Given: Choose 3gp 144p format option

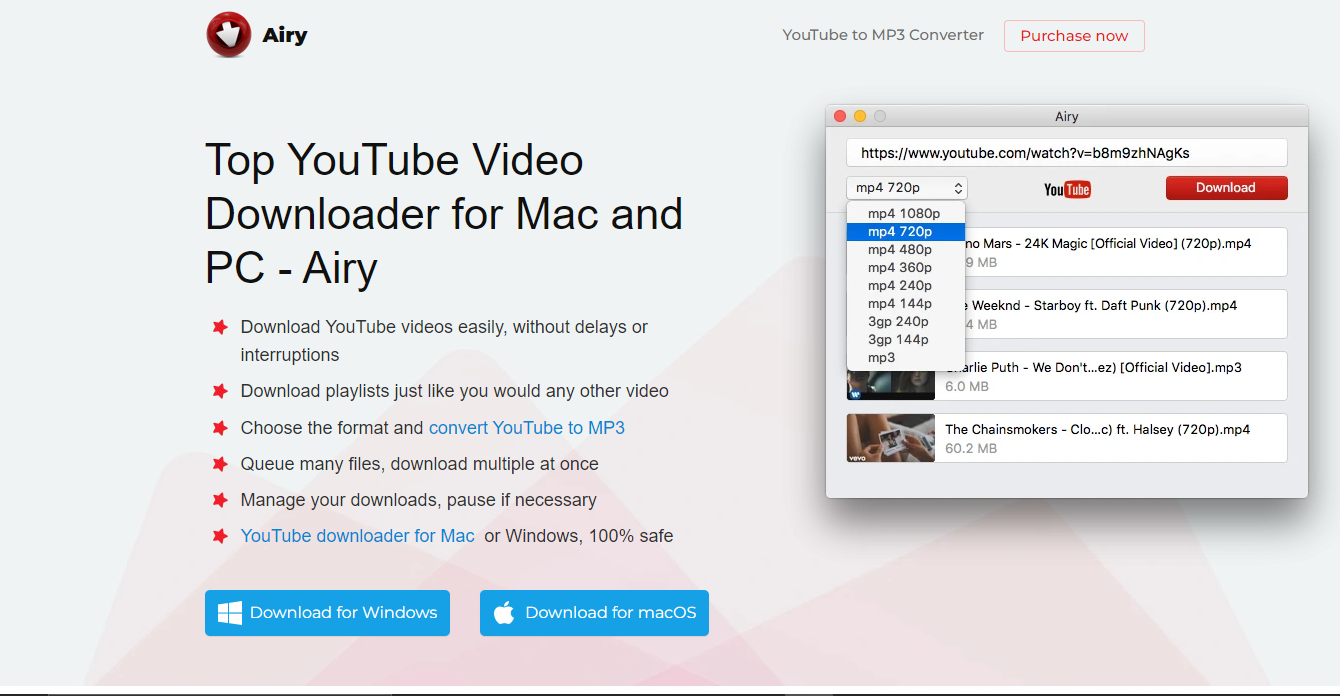Looking at the screenshot, I should [905, 339].
